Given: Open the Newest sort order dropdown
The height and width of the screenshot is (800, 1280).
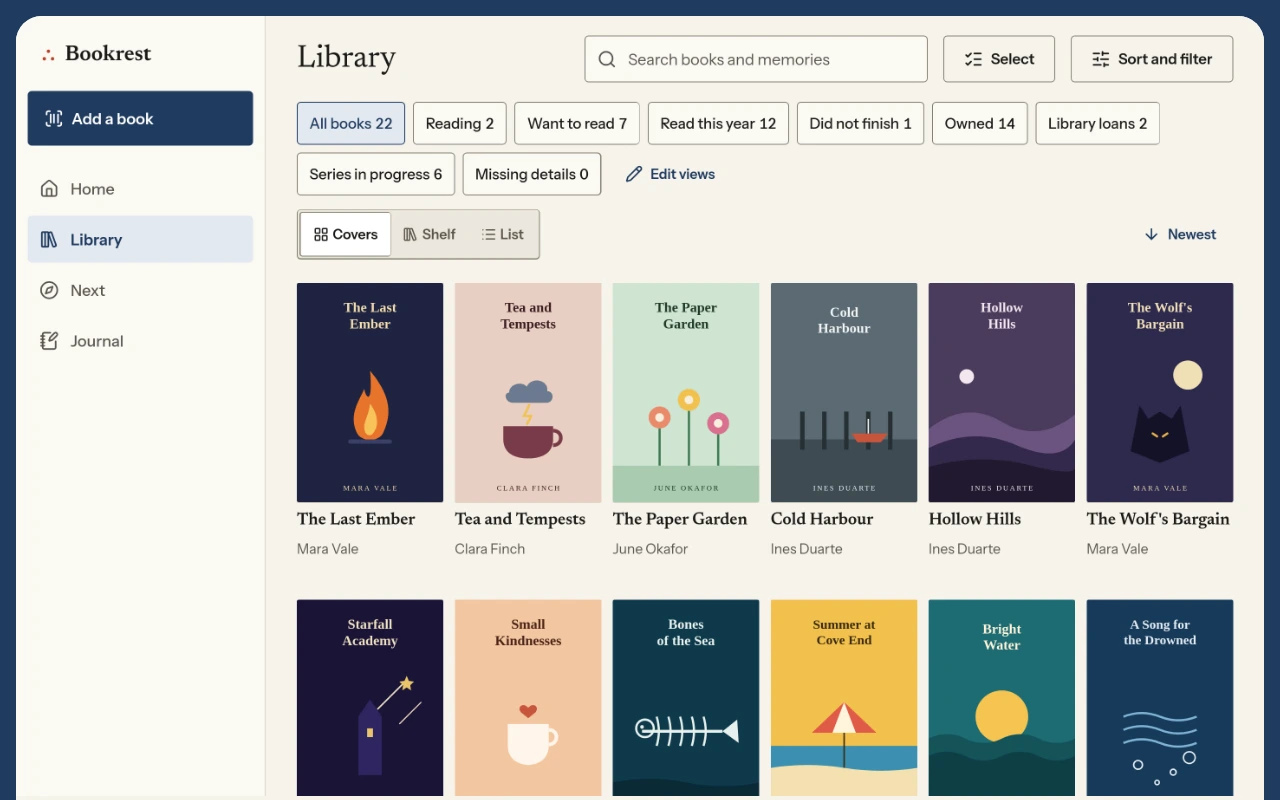Looking at the screenshot, I should 1180,234.
